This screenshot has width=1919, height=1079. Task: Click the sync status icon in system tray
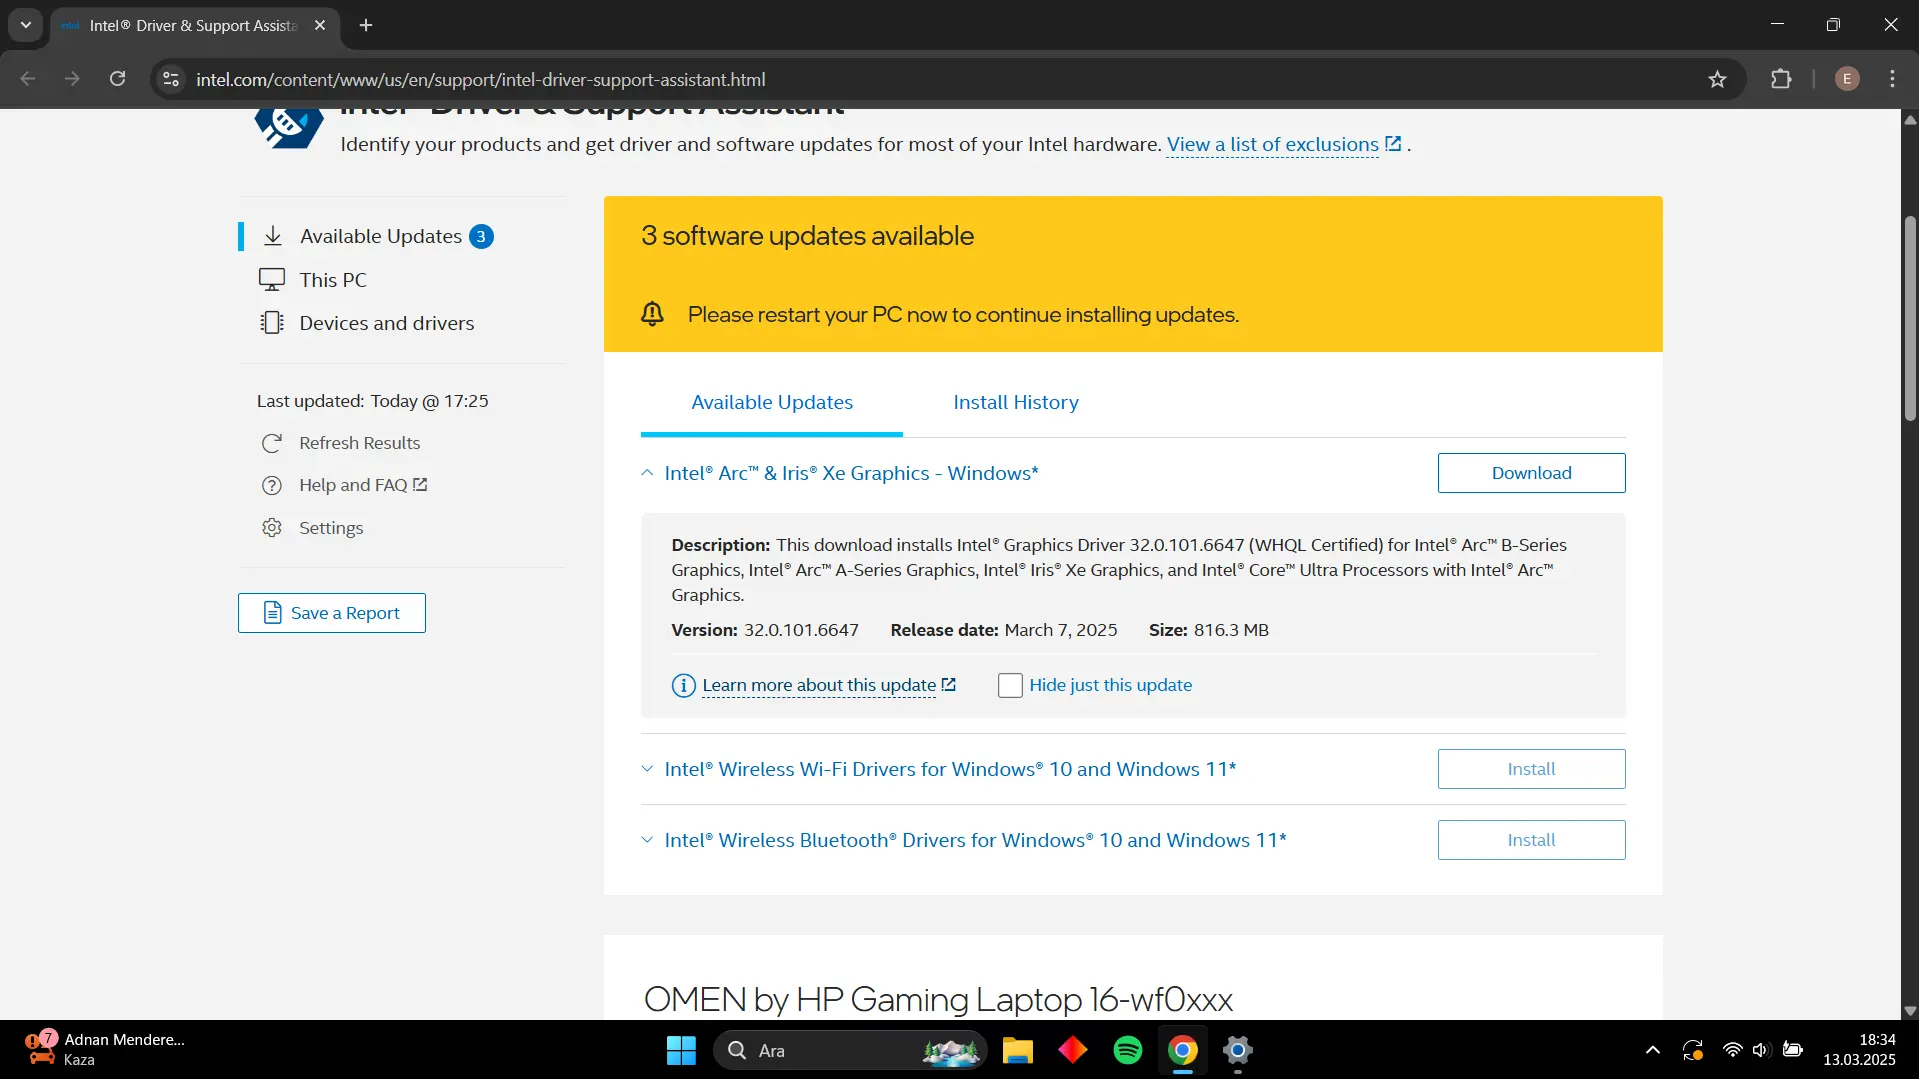(x=1692, y=1050)
